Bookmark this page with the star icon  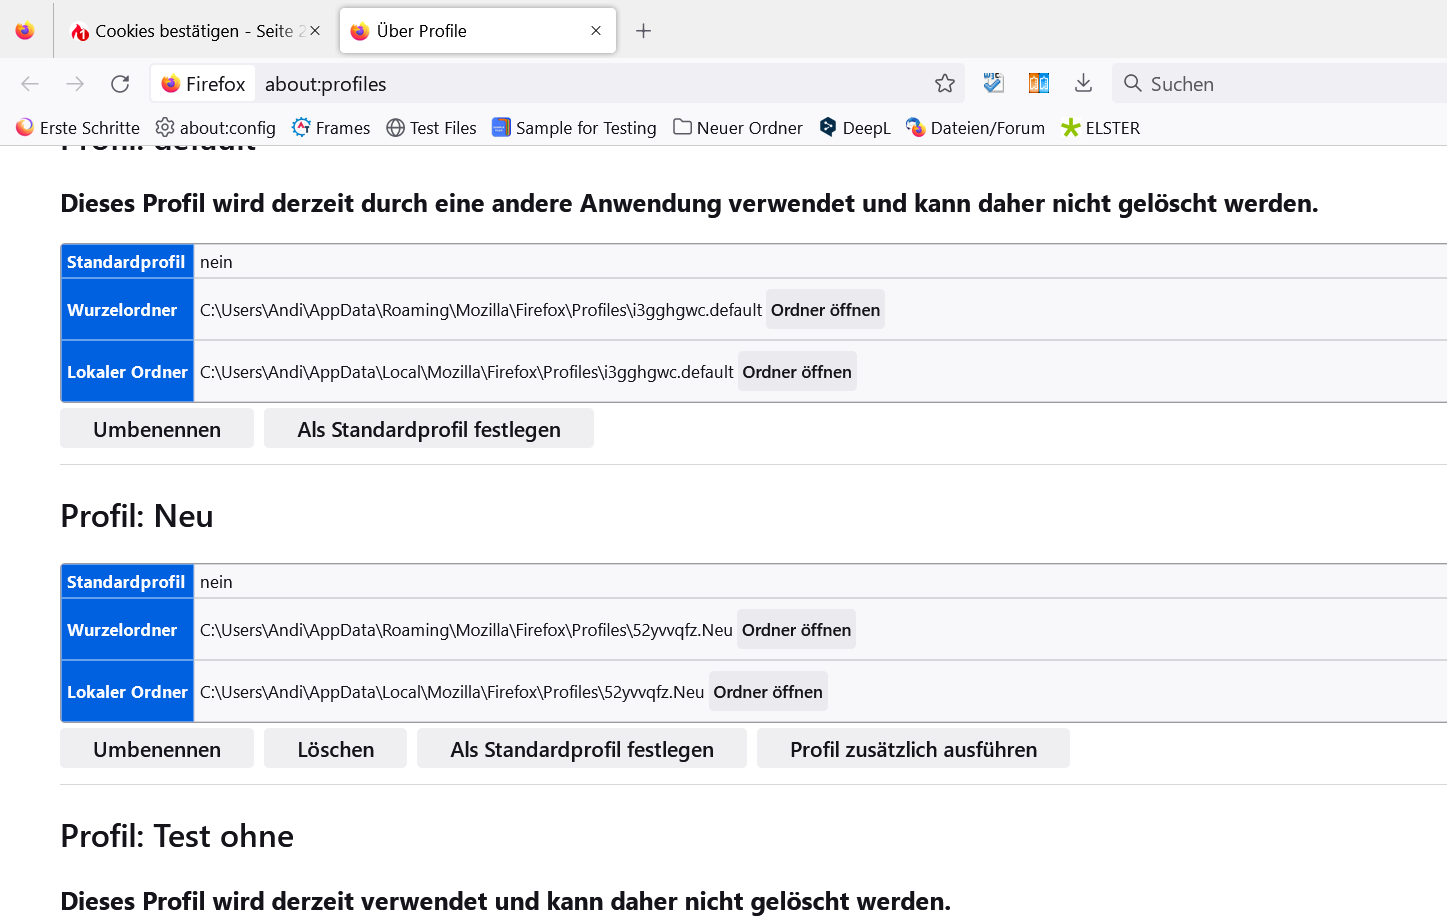(x=945, y=84)
